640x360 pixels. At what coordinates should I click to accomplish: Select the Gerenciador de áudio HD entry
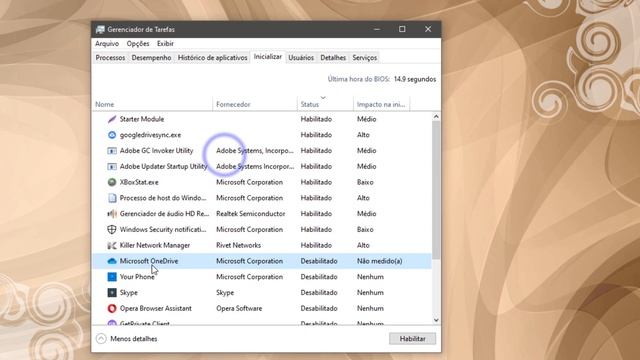coord(164,214)
